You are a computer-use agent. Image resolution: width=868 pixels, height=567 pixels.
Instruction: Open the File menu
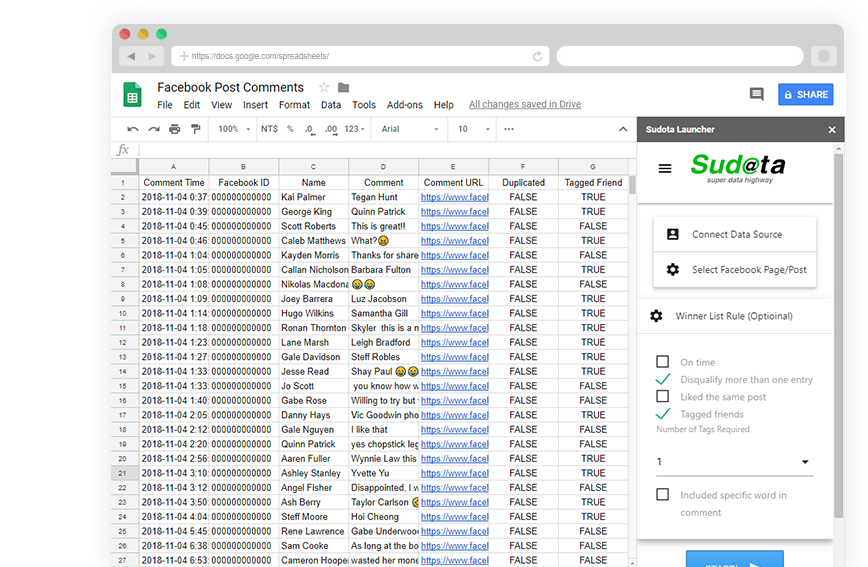(164, 105)
